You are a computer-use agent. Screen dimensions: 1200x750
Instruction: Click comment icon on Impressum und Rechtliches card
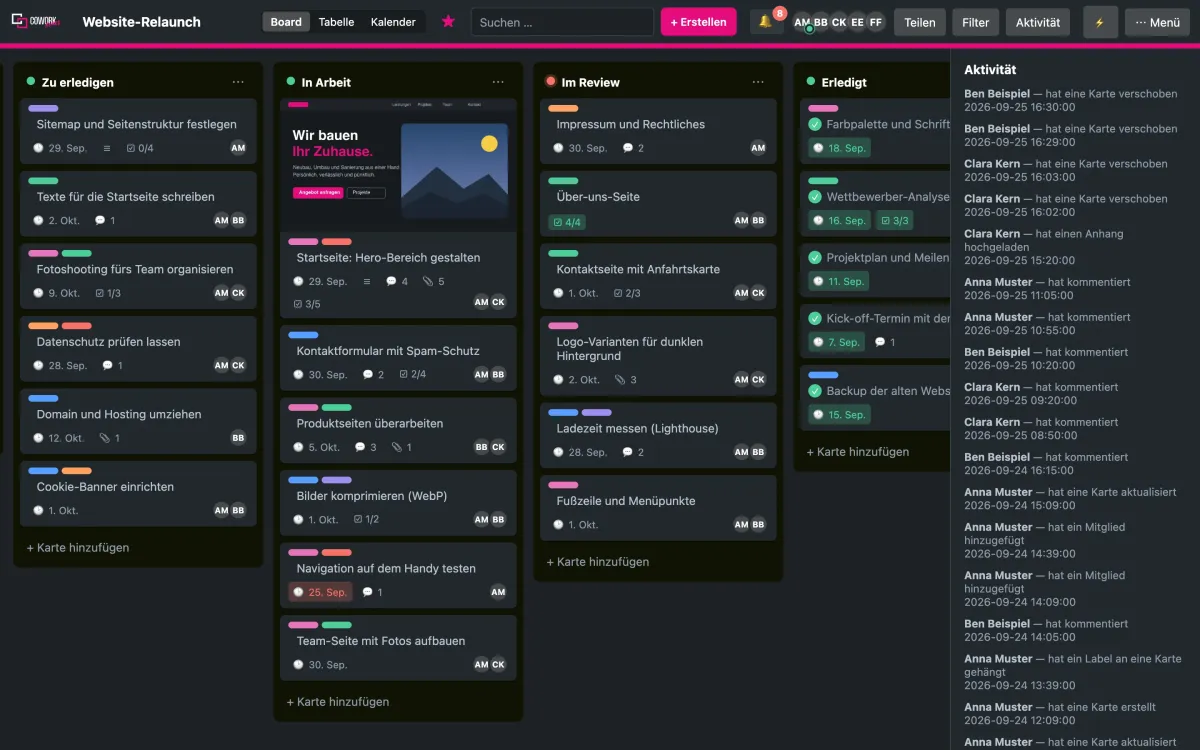pyautogui.click(x=628, y=148)
